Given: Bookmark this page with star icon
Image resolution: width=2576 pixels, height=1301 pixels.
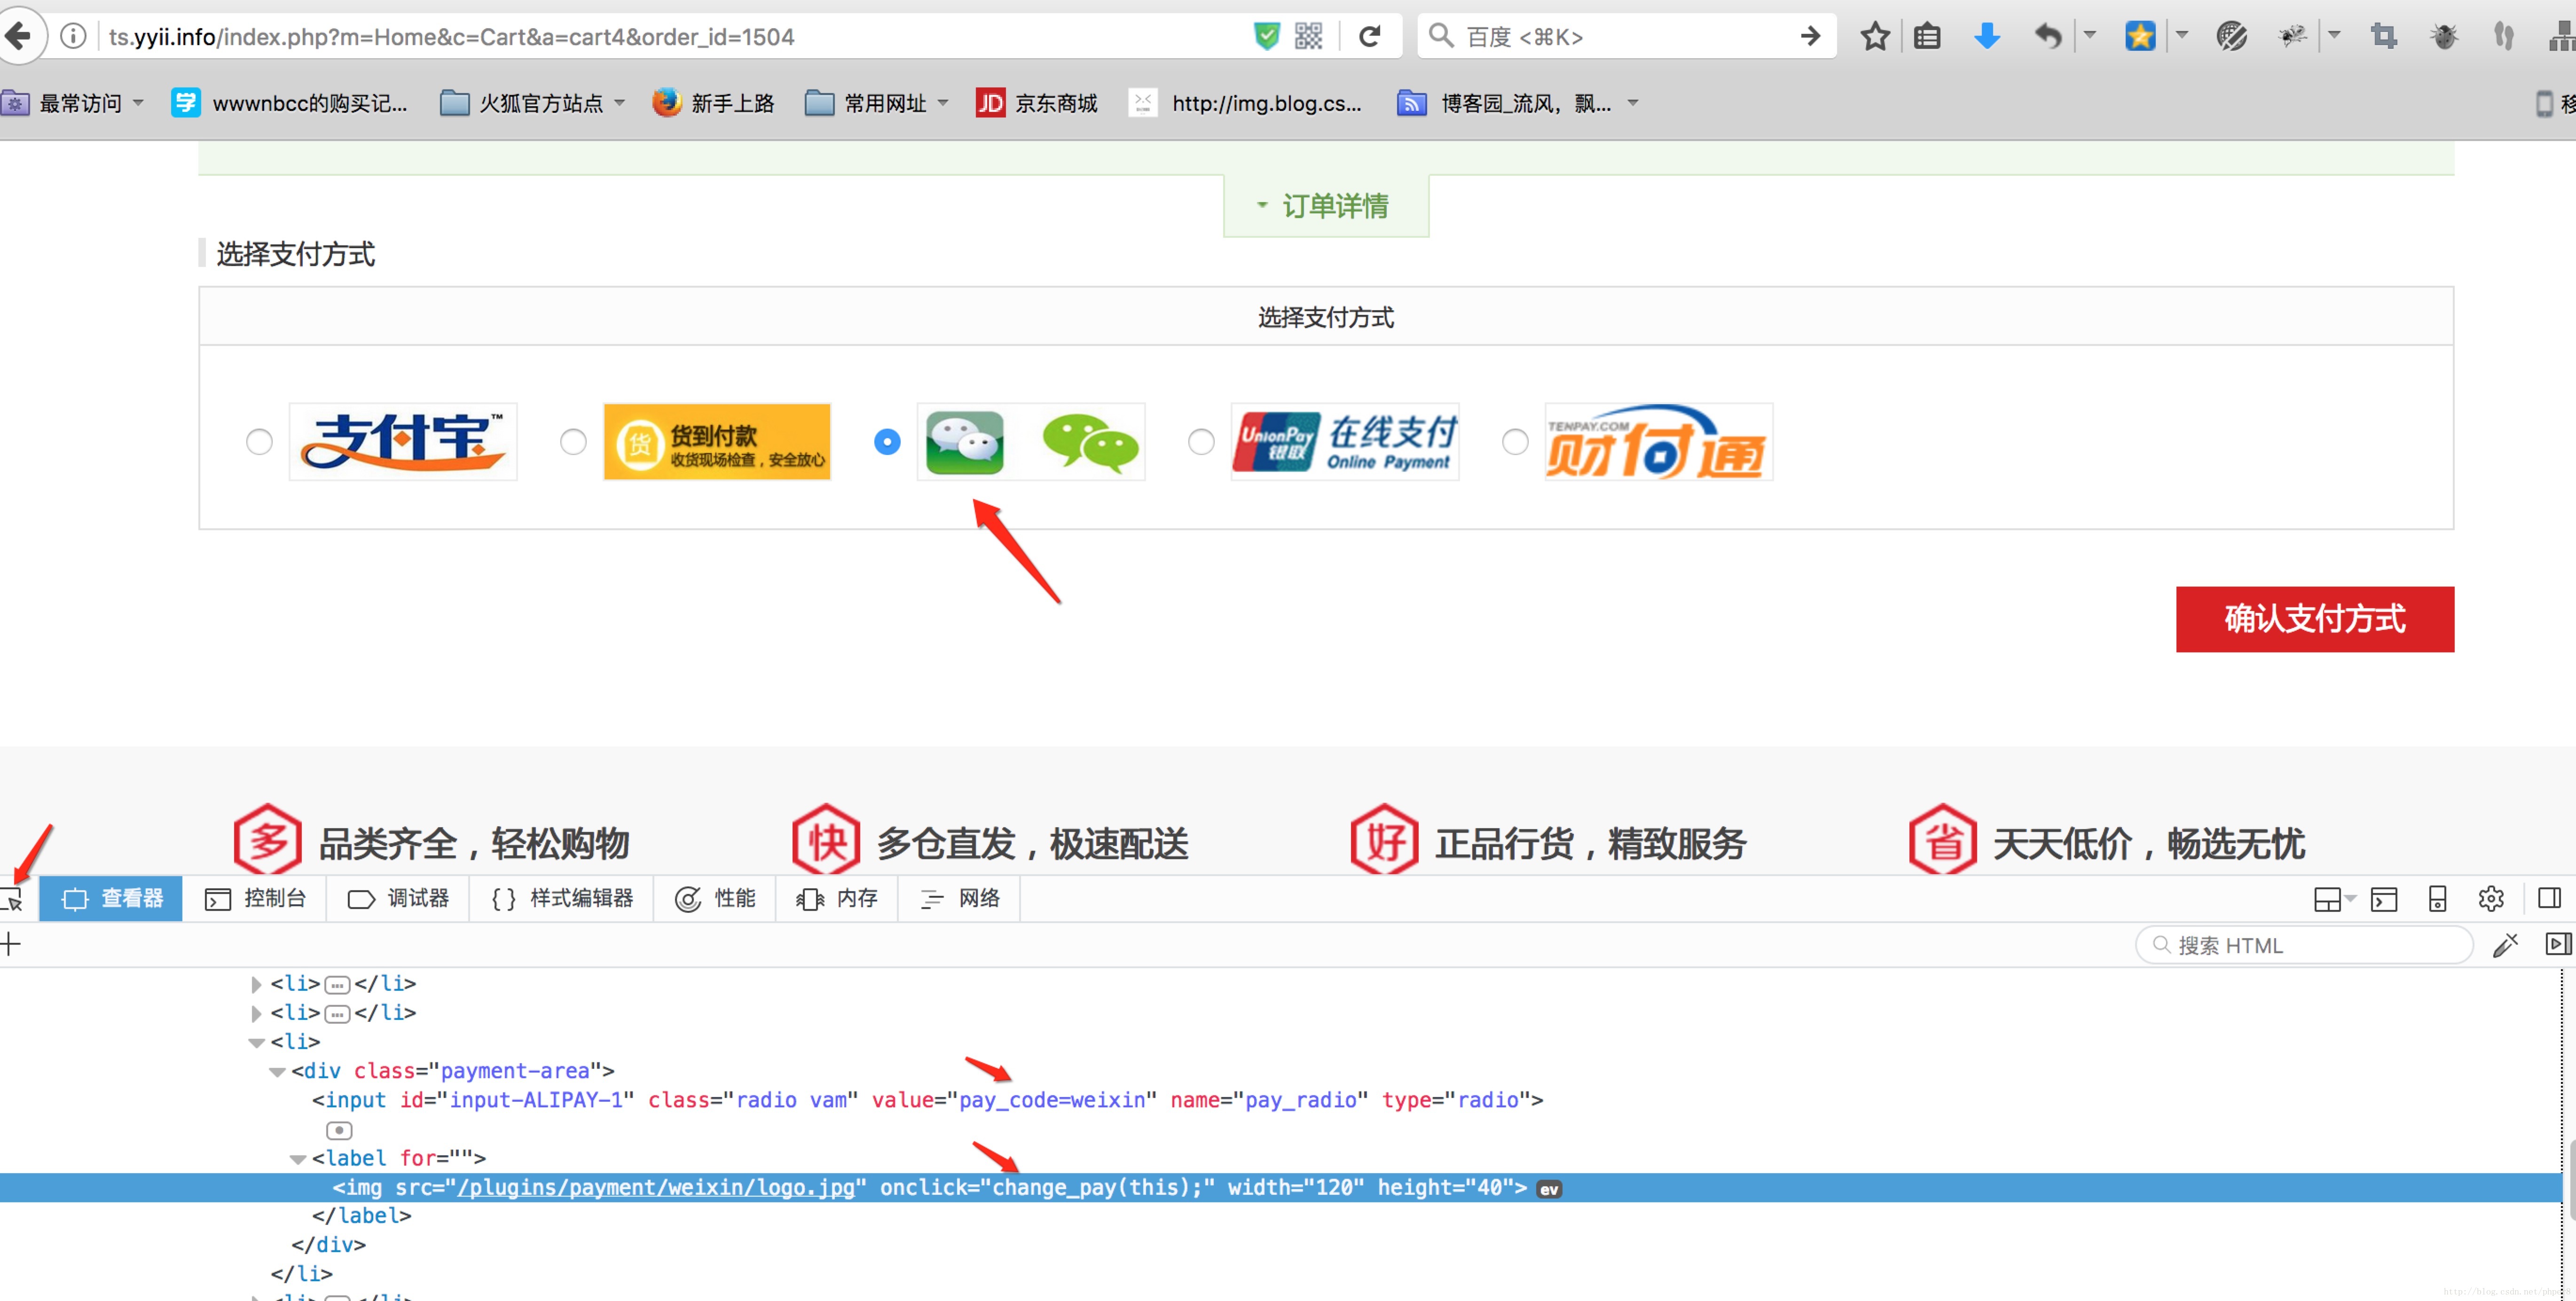Looking at the screenshot, I should pyautogui.click(x=1875, y=37).
